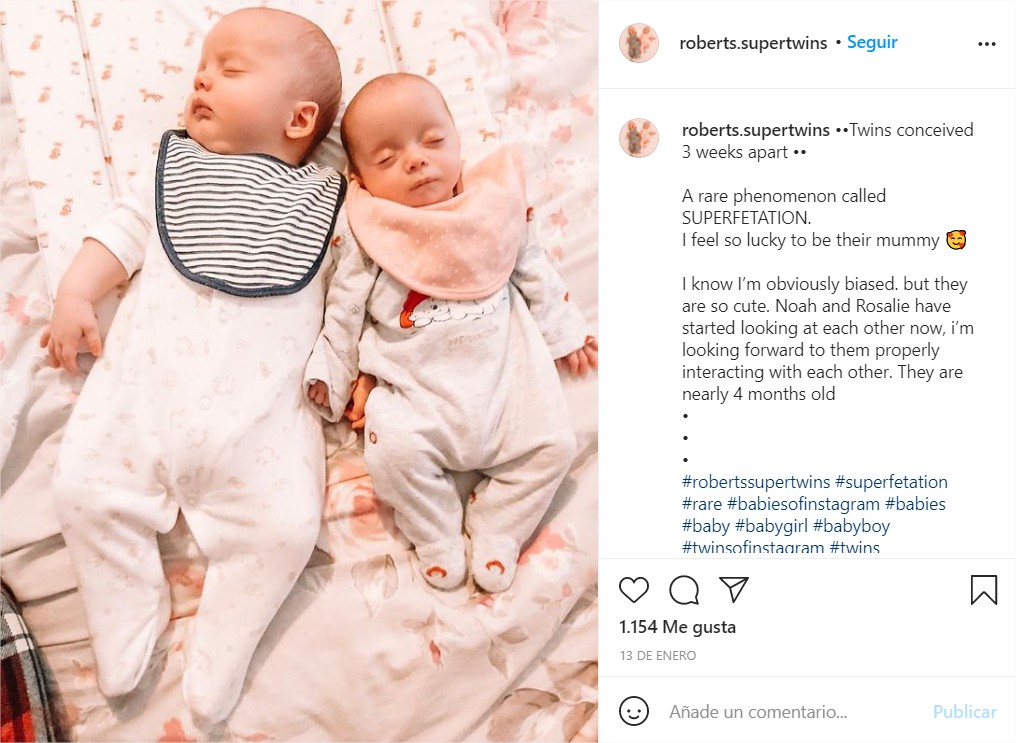Open the #rare hashtag link

pyautogui.click(x=702, y=504)
